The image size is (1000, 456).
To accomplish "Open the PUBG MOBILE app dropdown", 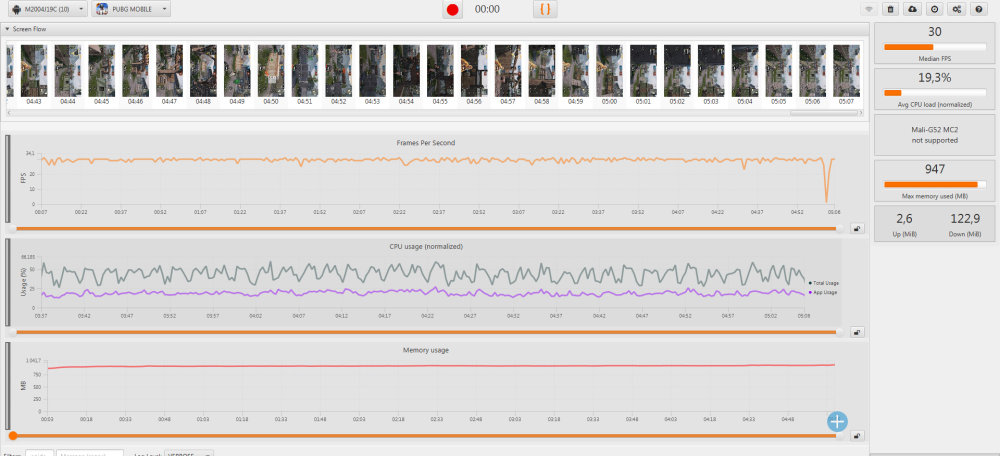I will click(x=131, y=9).
